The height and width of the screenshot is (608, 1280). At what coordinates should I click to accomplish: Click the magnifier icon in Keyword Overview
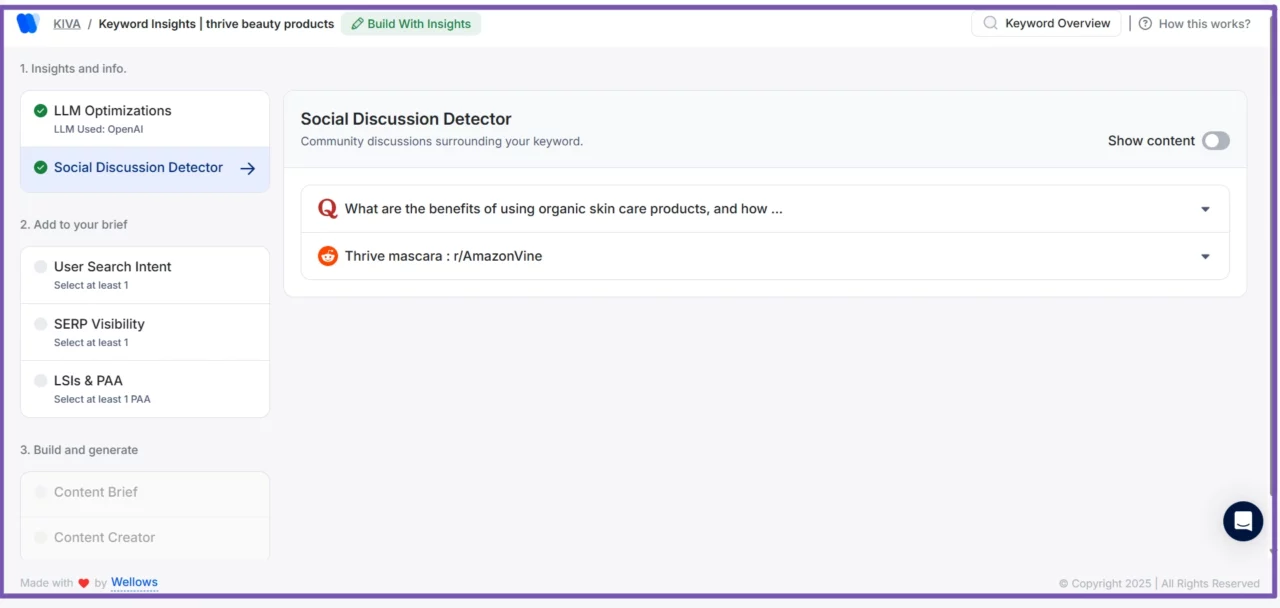pos(990,23)
